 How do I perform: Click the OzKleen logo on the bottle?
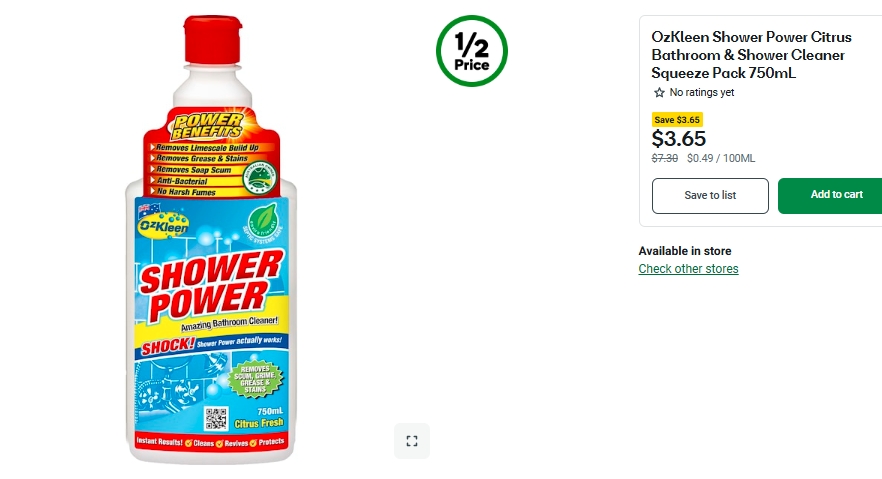point(163,225)
